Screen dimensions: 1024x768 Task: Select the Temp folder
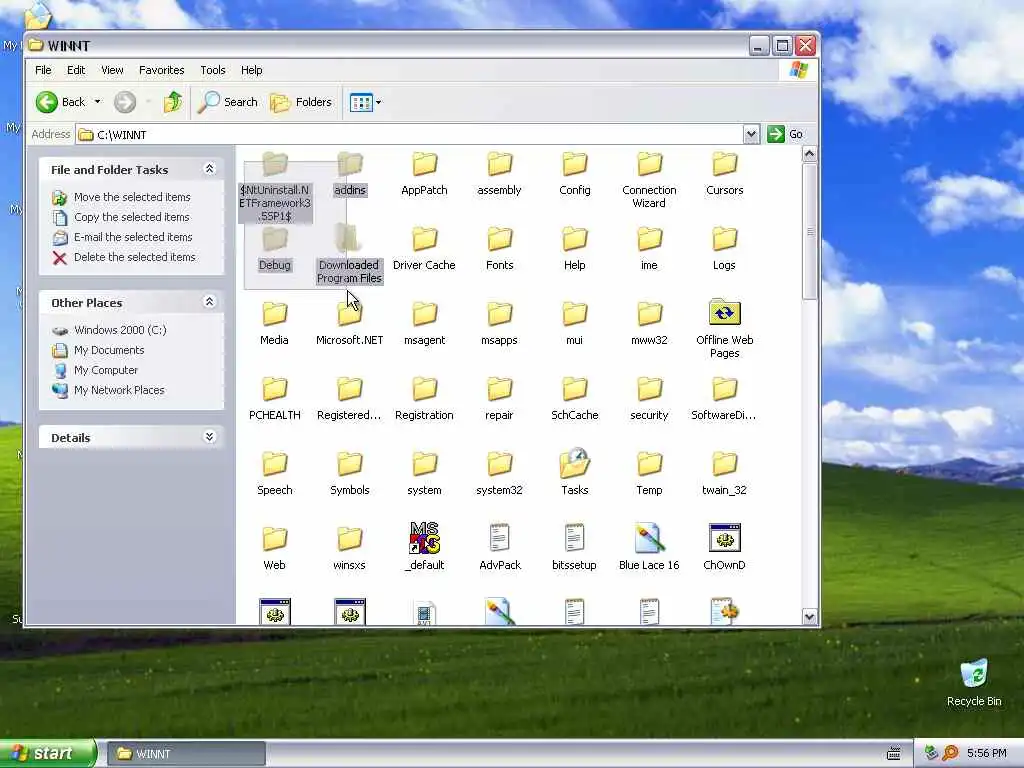[x=649, y=474]
